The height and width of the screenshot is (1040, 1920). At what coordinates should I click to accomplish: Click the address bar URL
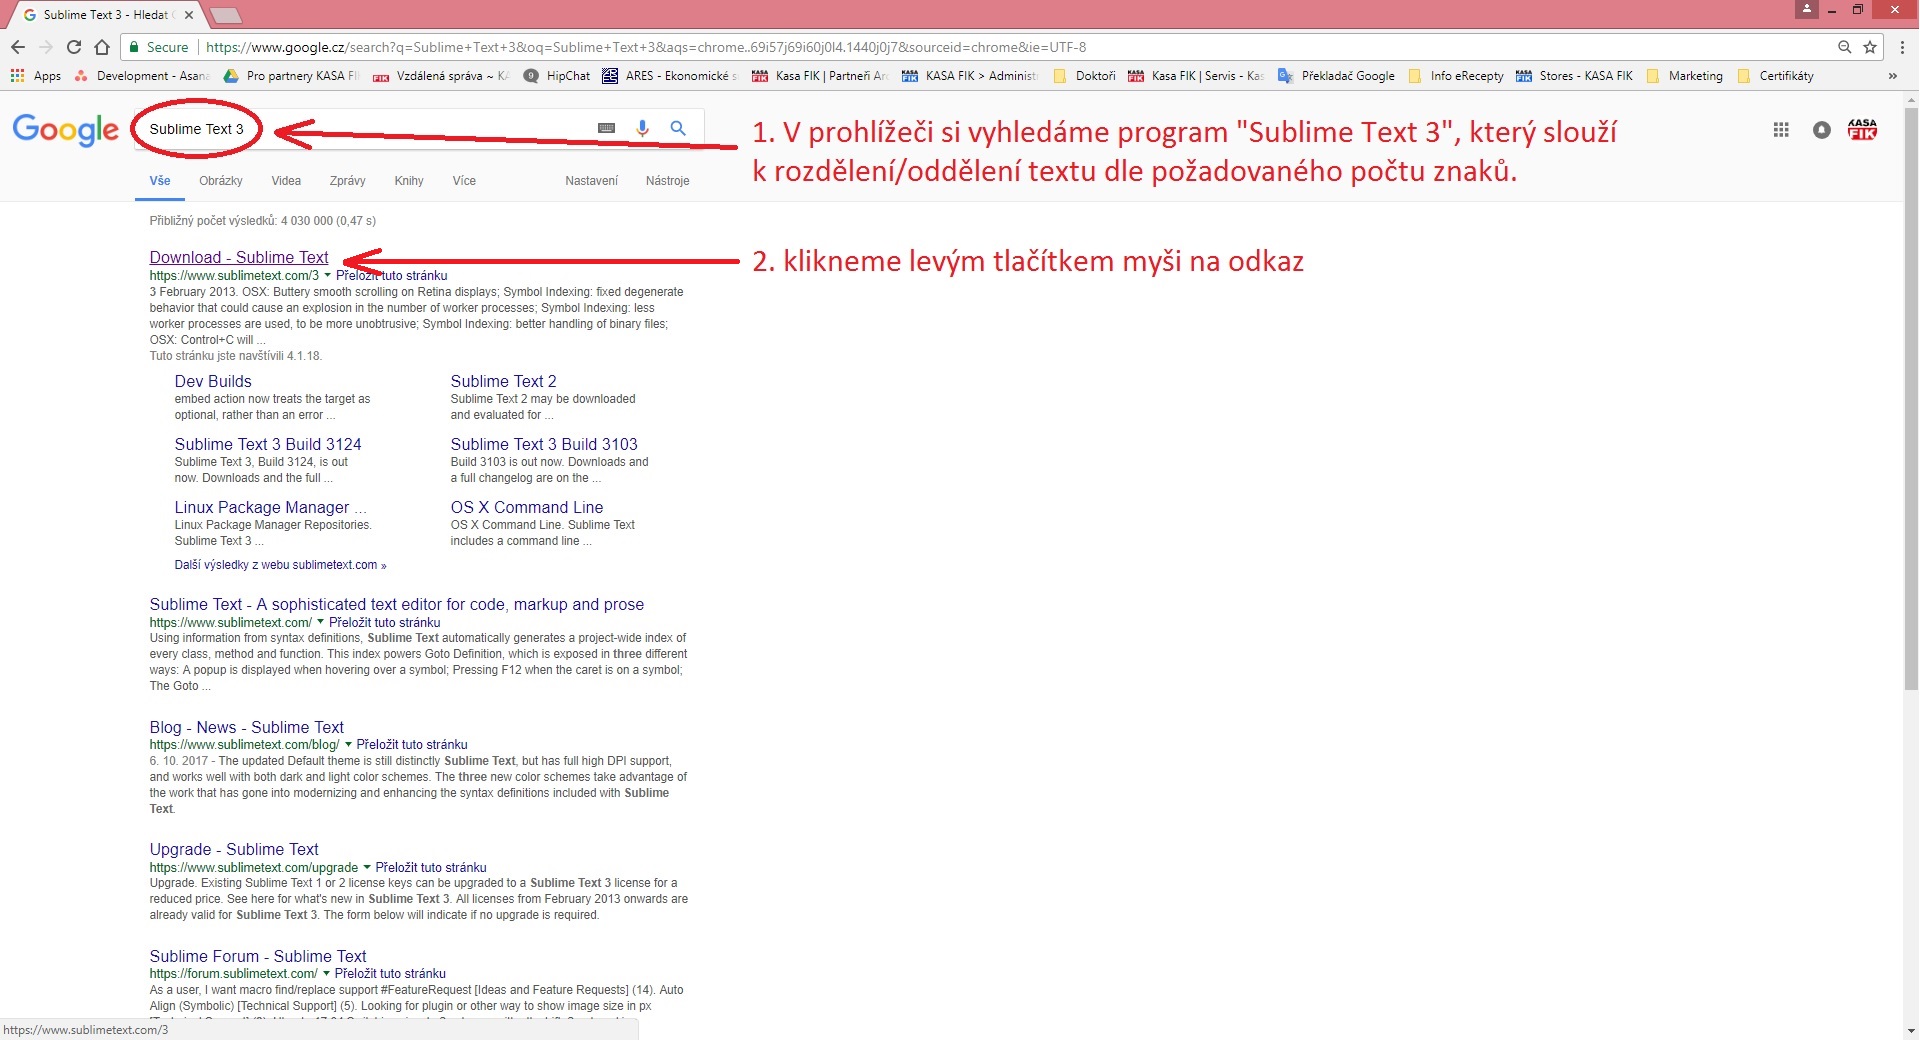(x=646, y=47)
